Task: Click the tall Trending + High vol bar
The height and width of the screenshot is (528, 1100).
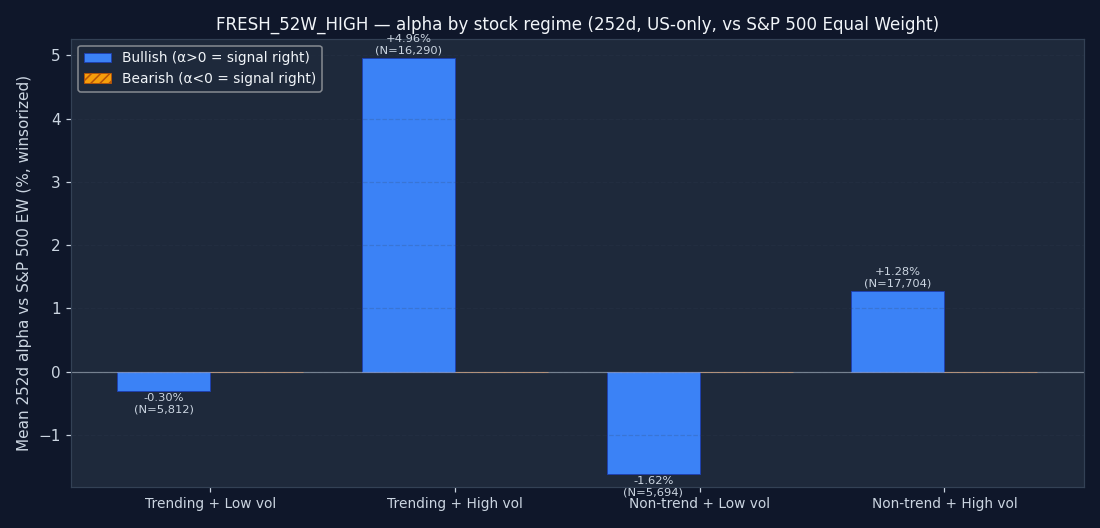Action: pyautogui.click(x=408, y=215)
